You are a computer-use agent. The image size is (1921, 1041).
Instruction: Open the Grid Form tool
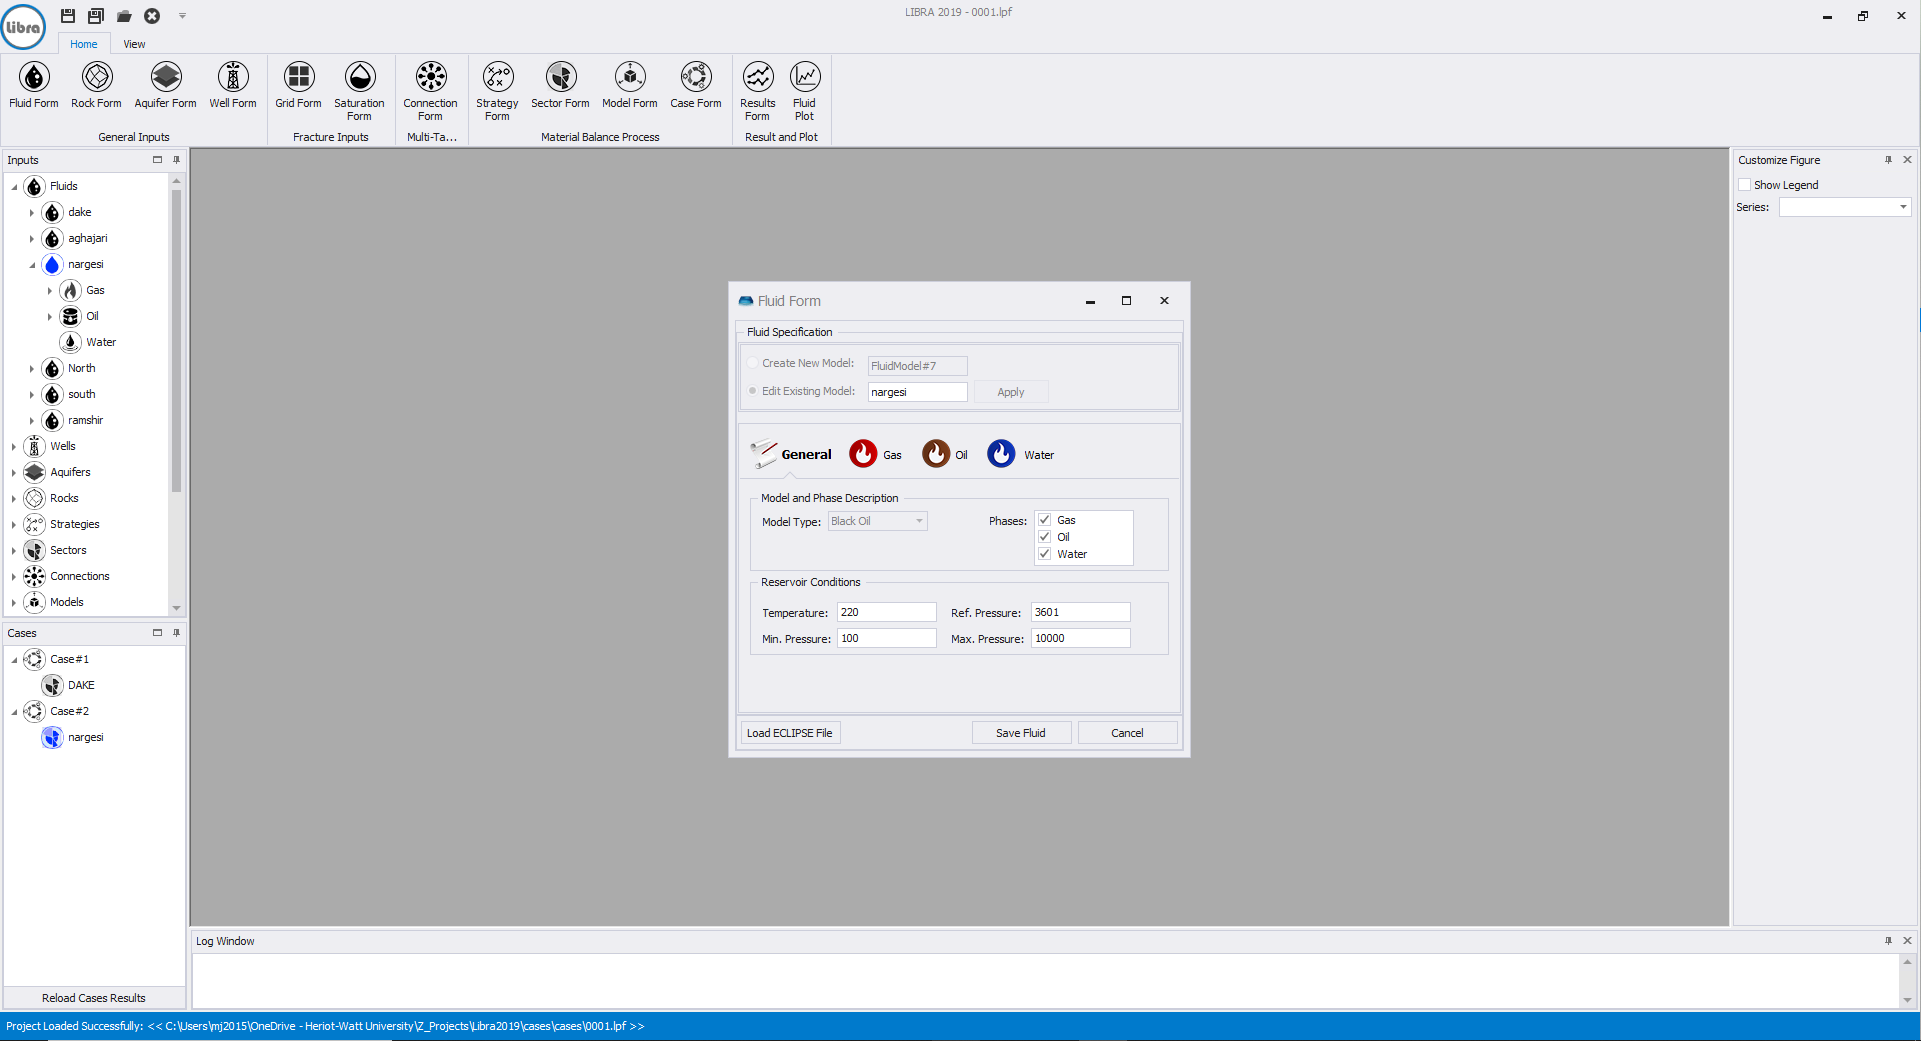297,85
